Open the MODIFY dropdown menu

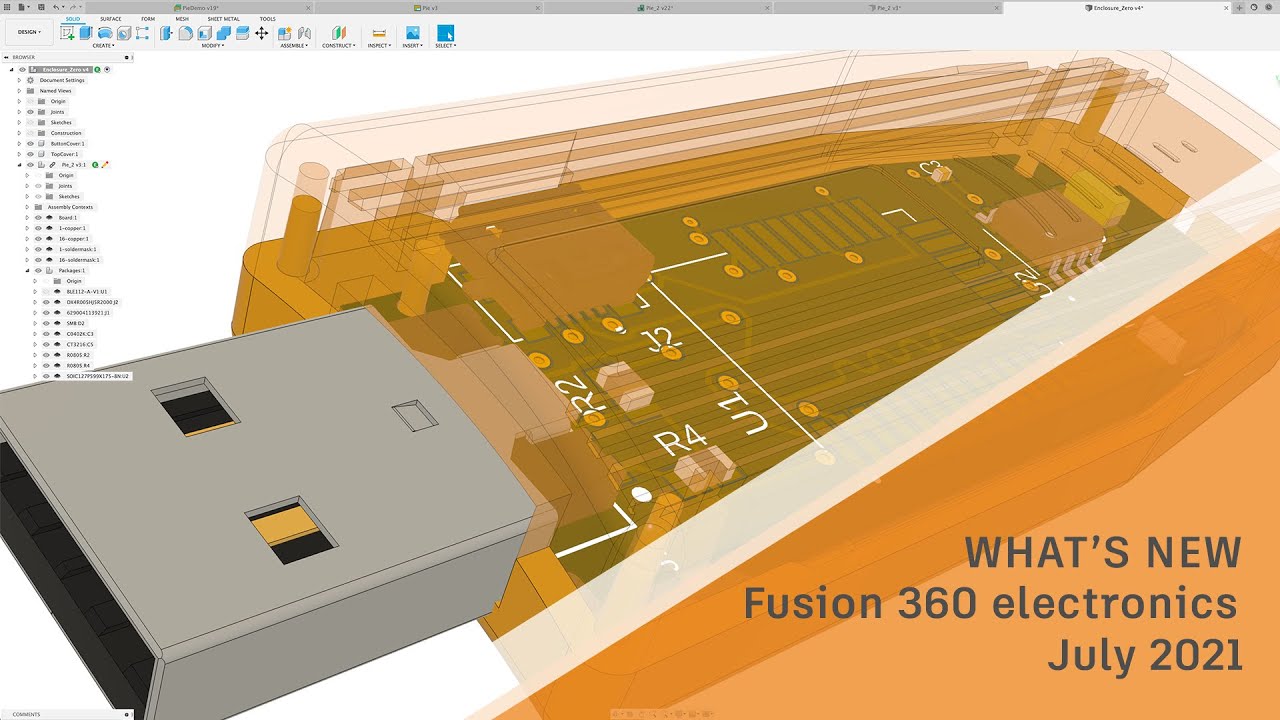[213, 45]
